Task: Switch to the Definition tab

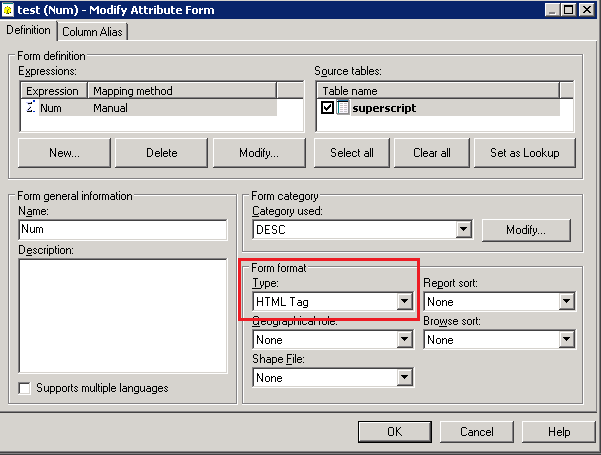Action: (28, 30)
